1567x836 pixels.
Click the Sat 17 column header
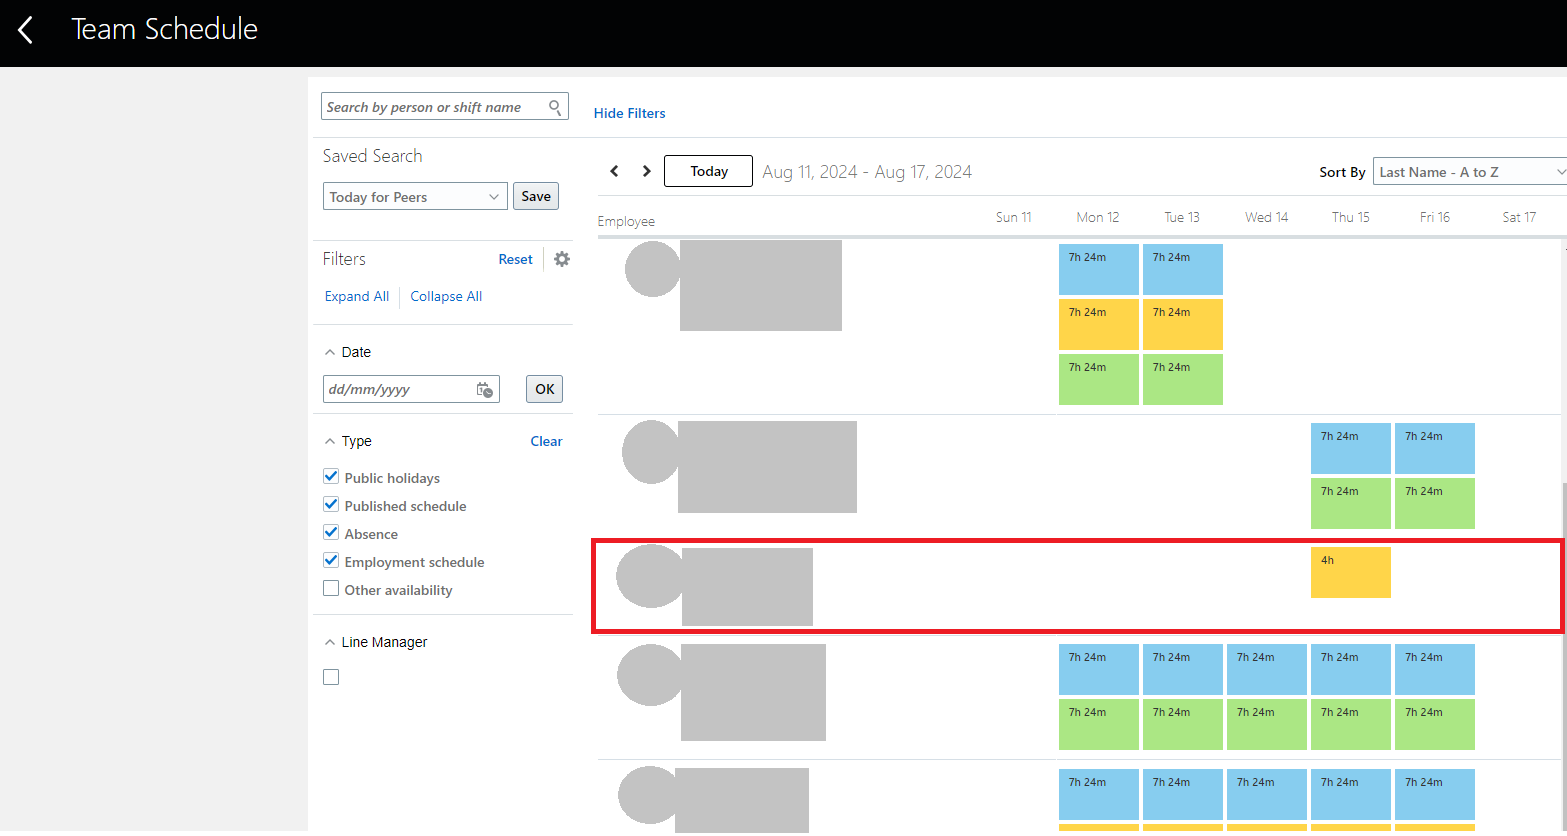pos(1519,217)
